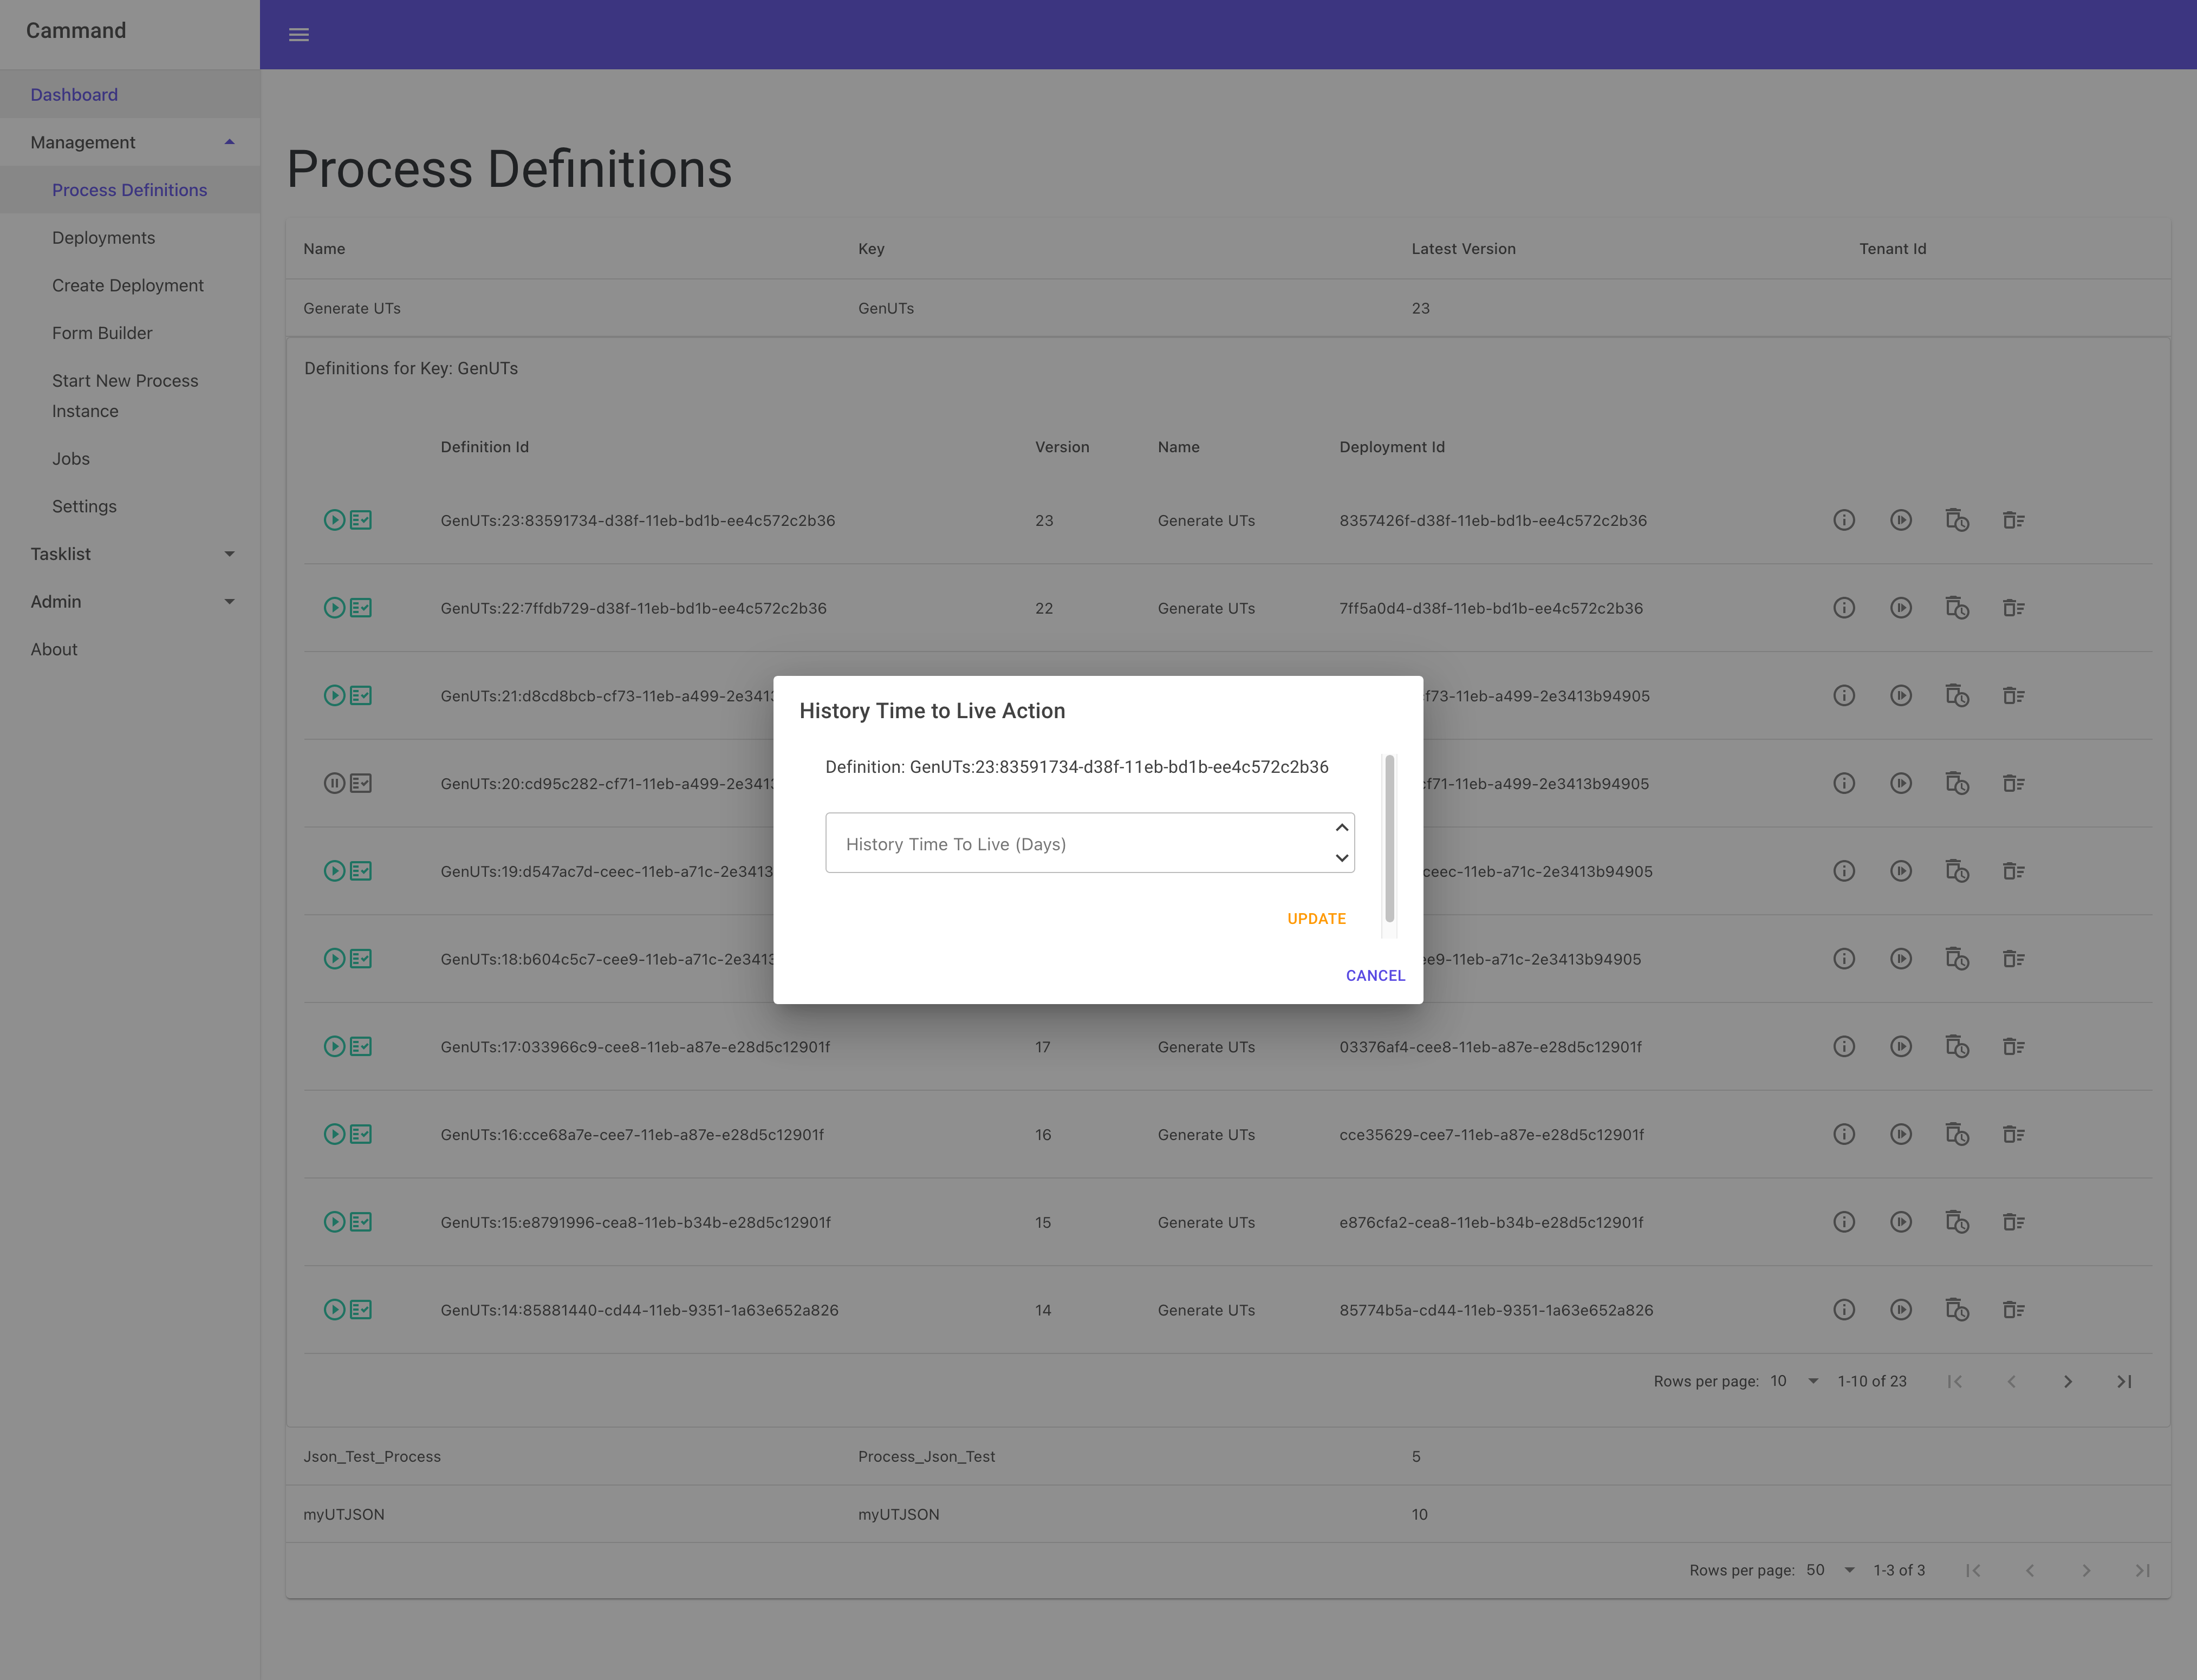Click the hamburger menu icon in top bar
The width and height of the screenshot is (2197, 1680).
point(299,35)
